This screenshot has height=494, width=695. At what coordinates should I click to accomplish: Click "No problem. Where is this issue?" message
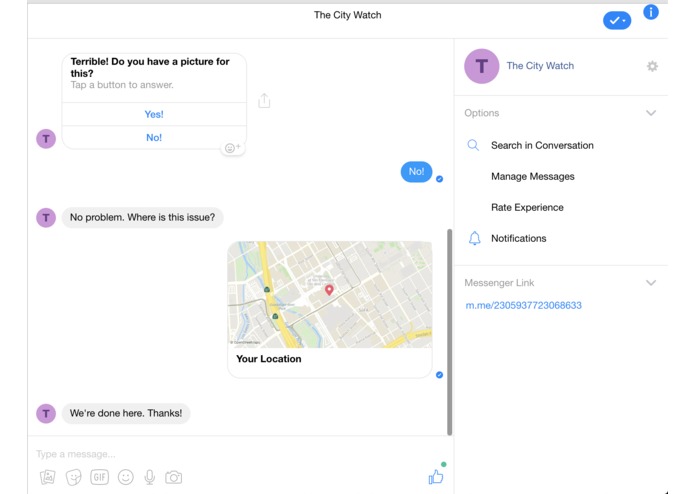pos(142,218)
